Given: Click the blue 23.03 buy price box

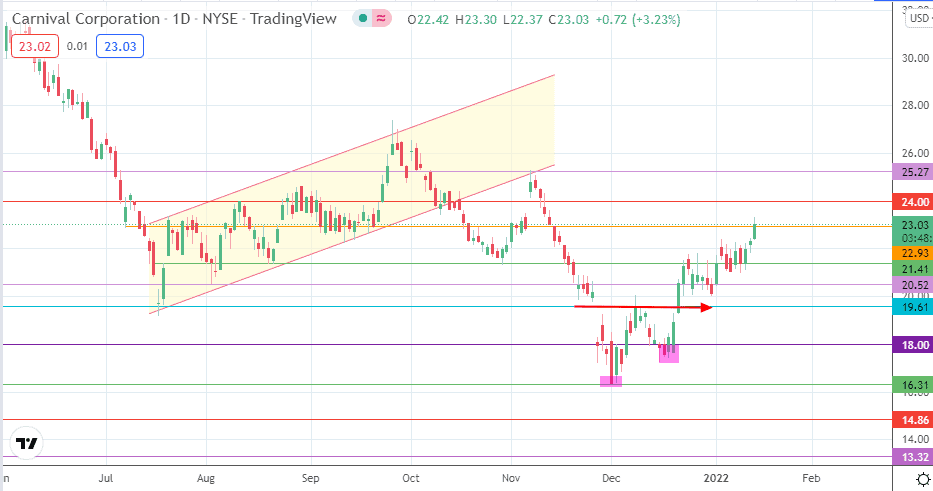Looking at the screenshot, I should [120, 46].
